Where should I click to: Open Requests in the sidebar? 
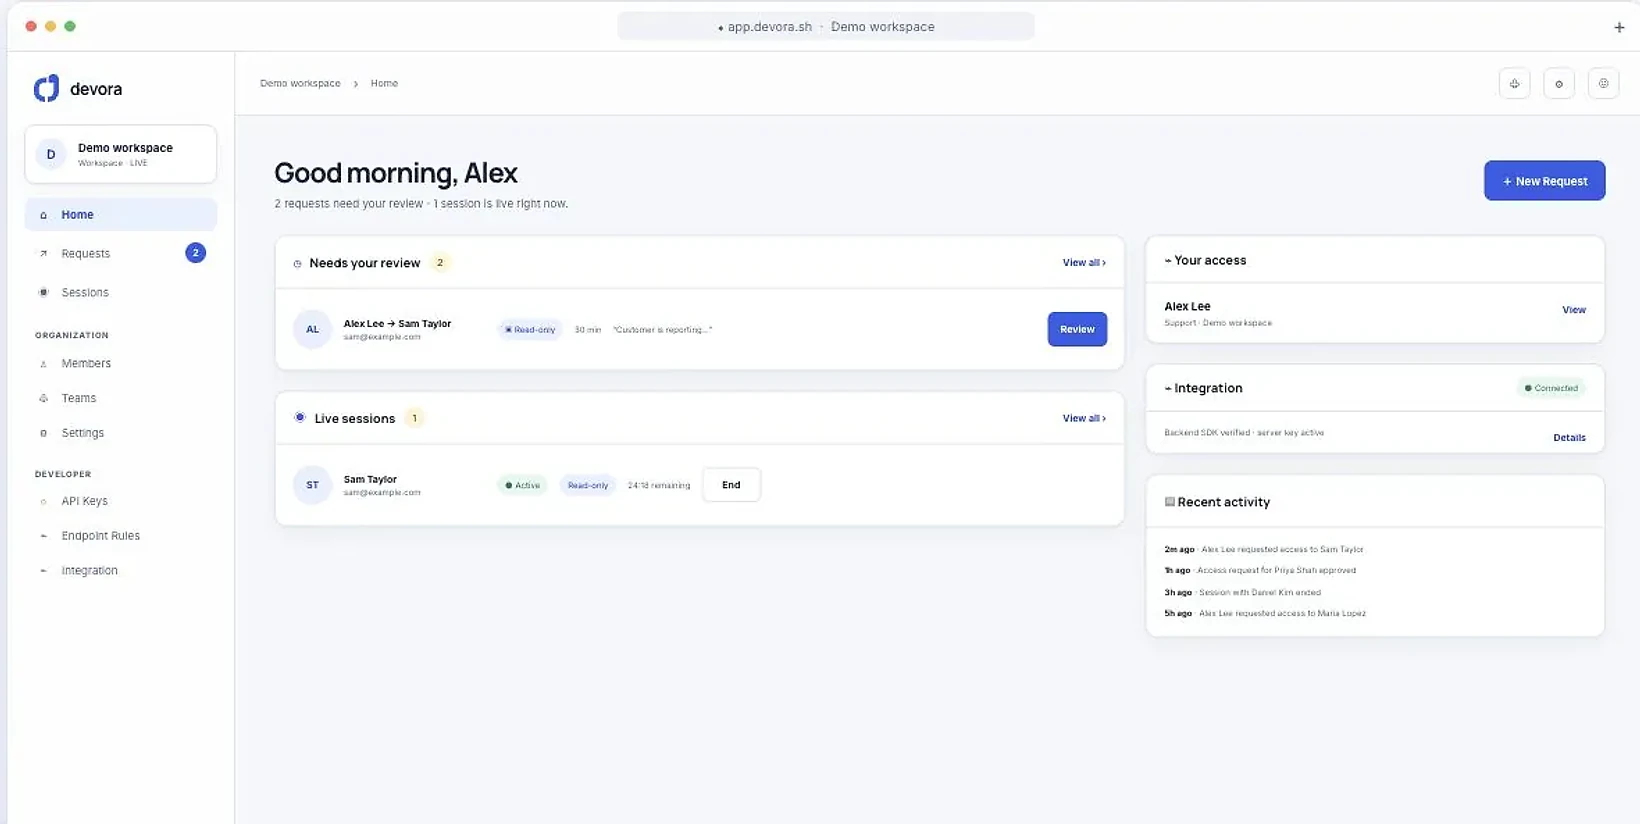coord(121,253)
